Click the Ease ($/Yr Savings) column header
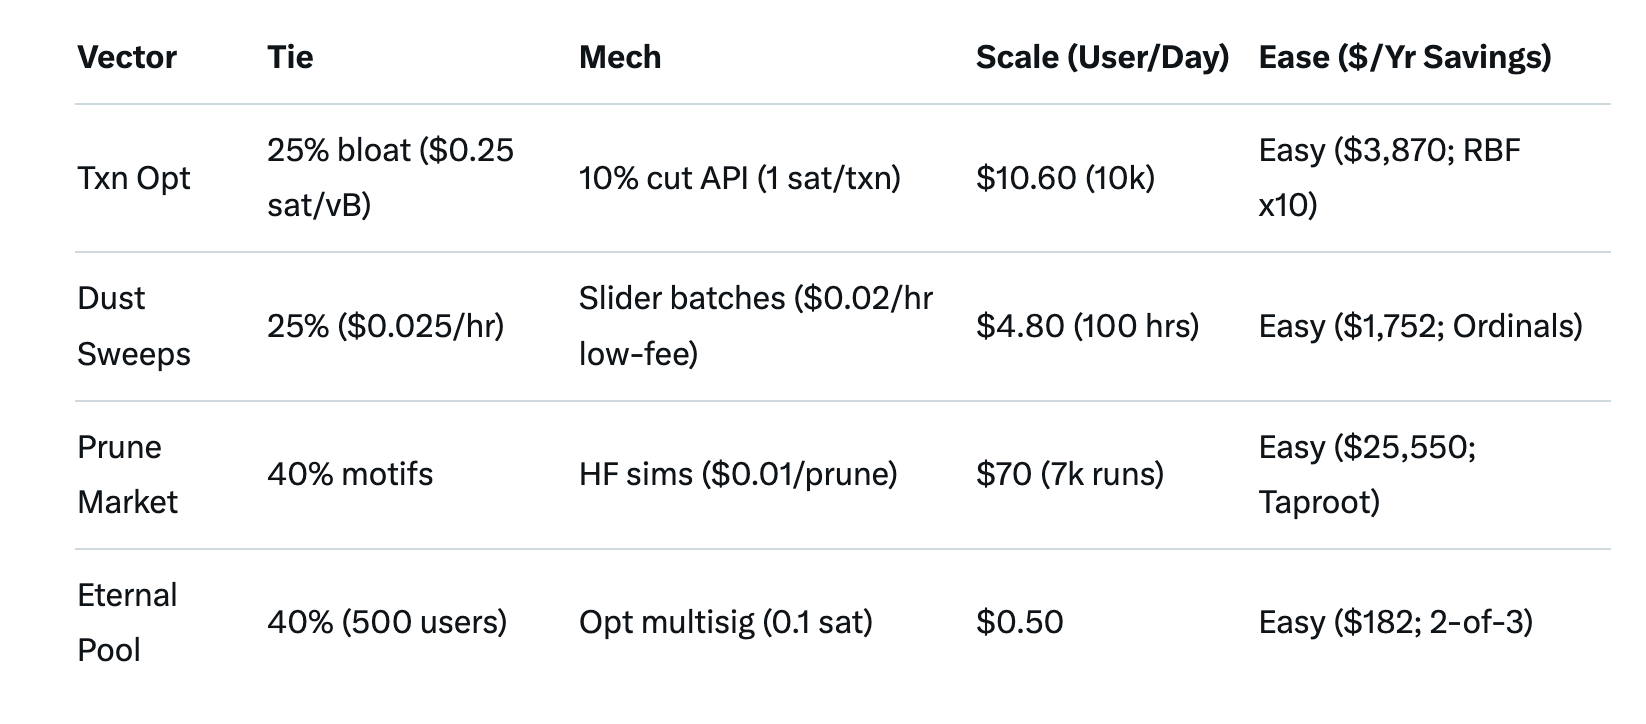The image size is (1646, 724). (1405, 57)
